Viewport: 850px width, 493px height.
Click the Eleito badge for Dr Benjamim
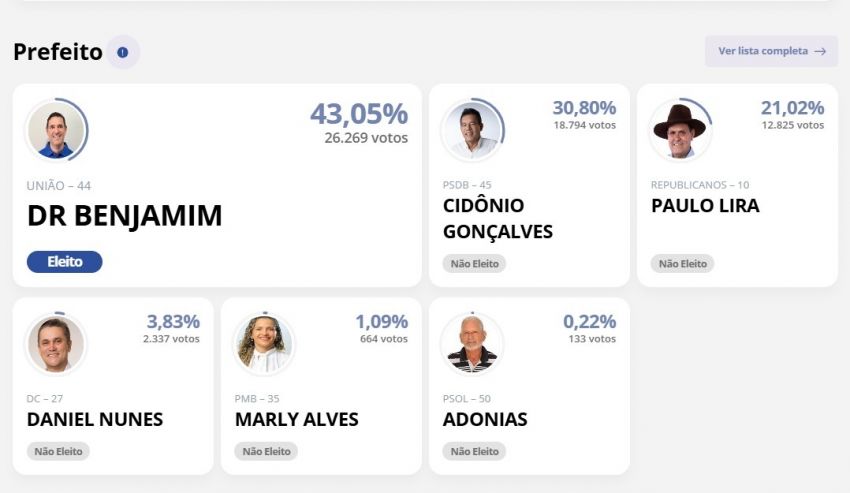click(x=64, y=262)
